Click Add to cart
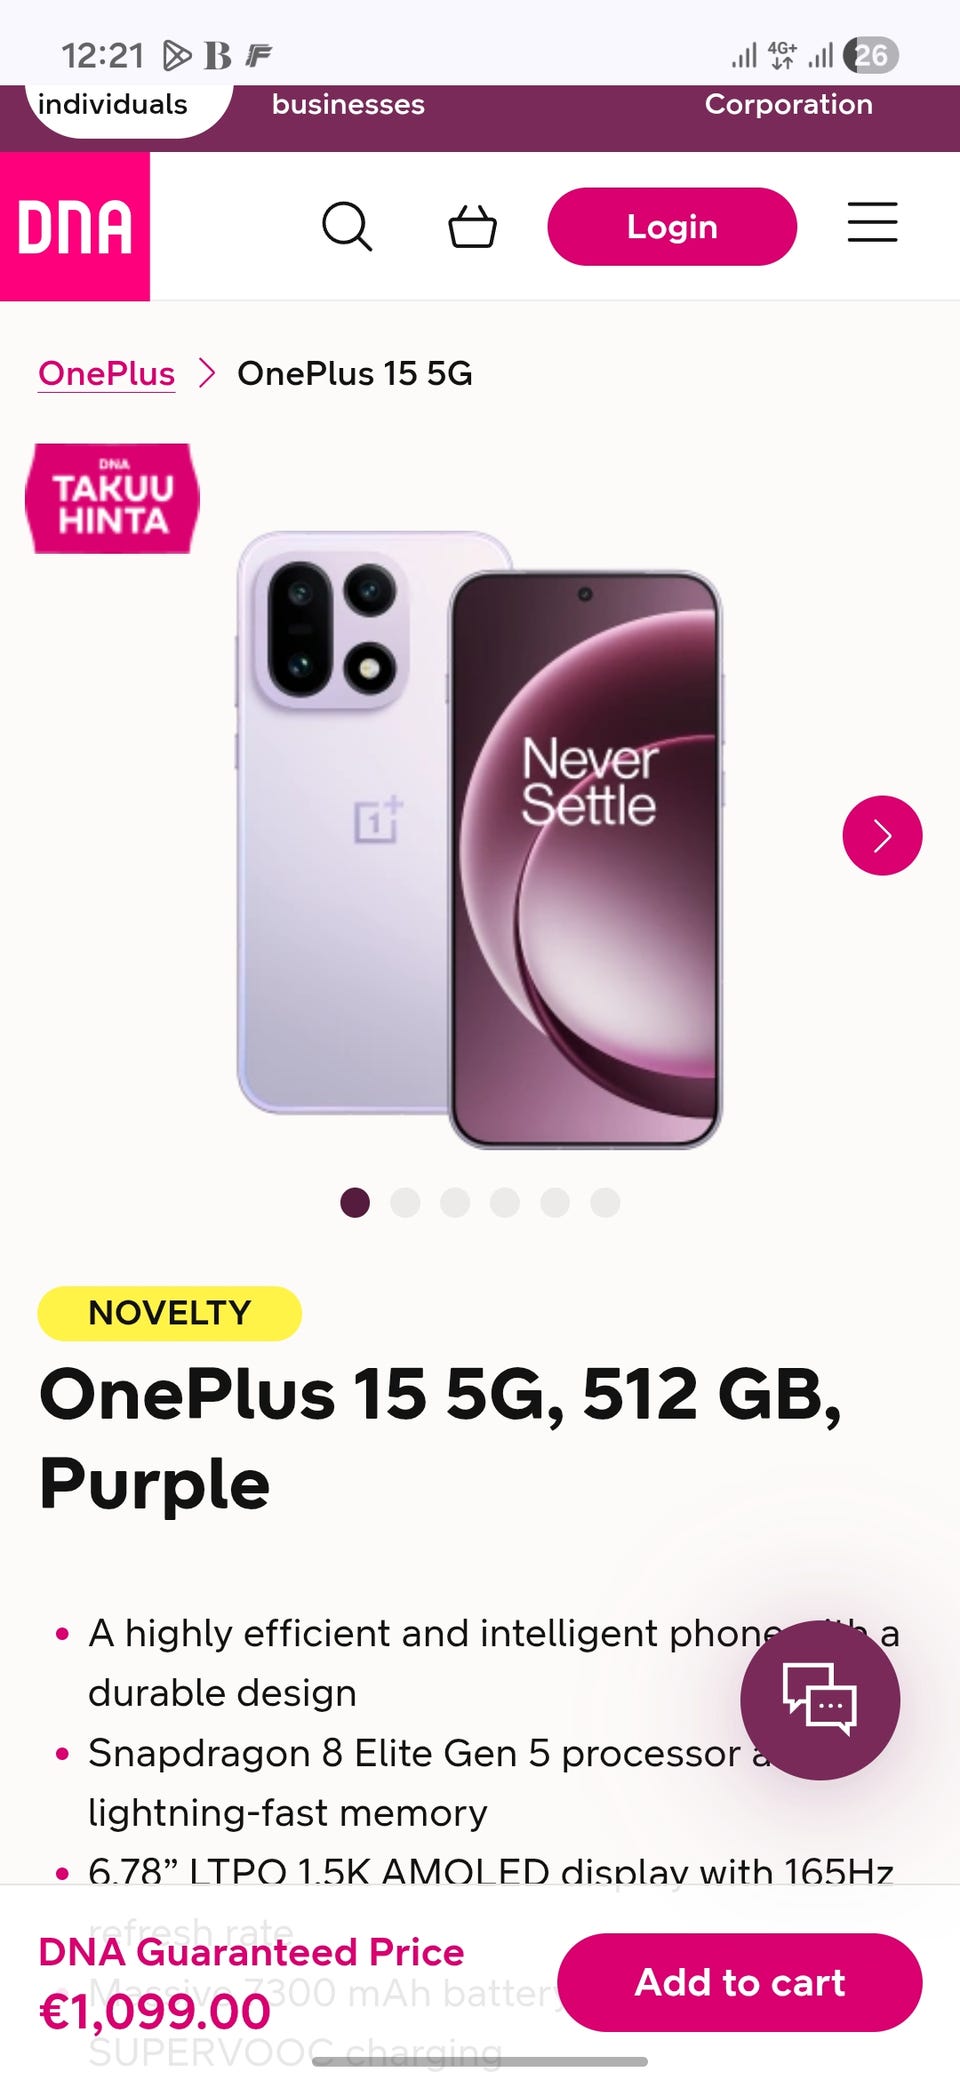The height and width of the screenshot is (2080, 960). click(x=740, y=1982)
